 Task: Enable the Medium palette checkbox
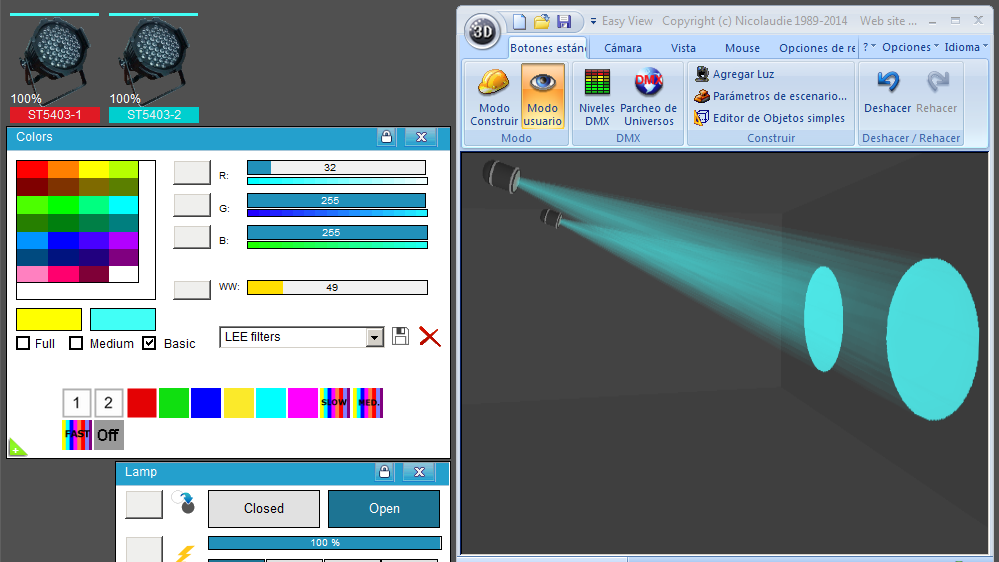point(76,343)
